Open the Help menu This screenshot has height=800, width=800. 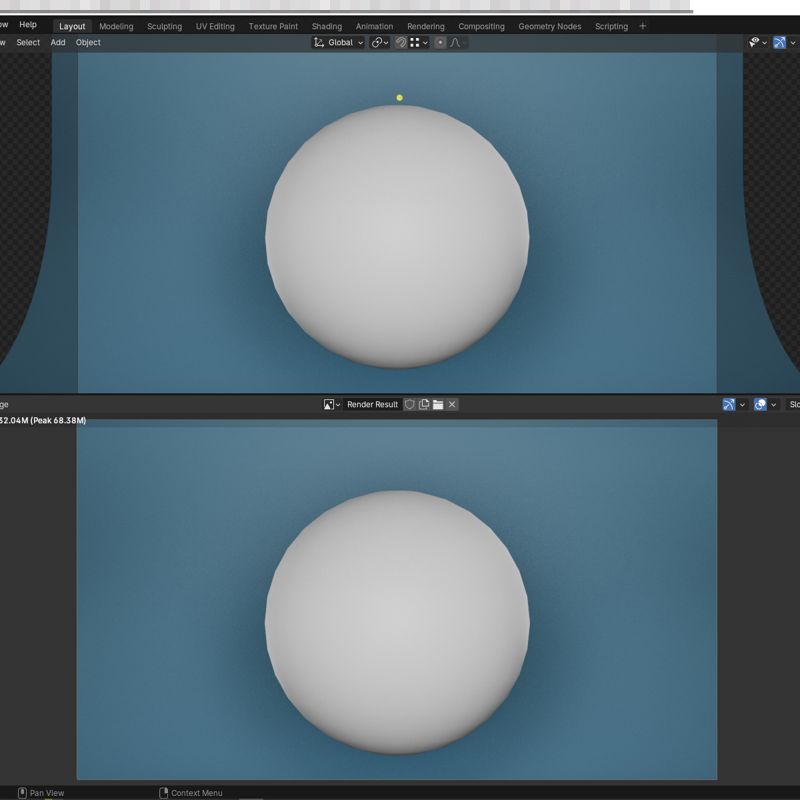point(28,24)
